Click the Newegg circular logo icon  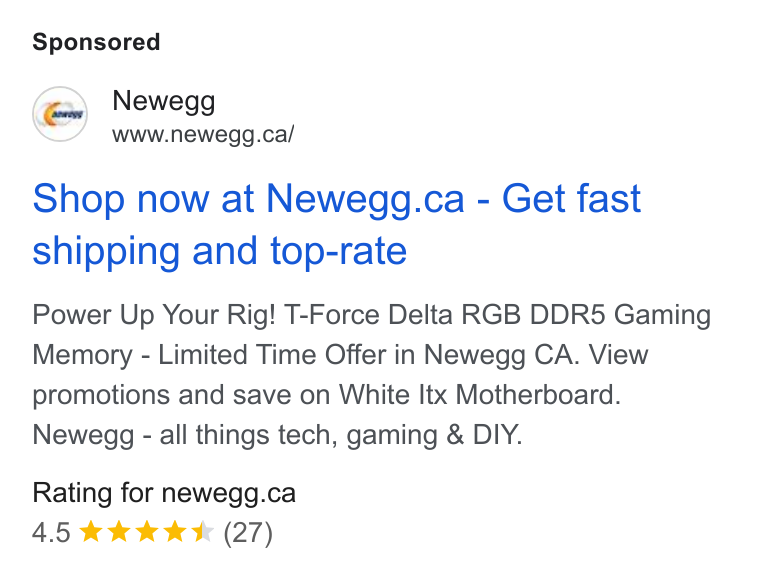[60, 114]
